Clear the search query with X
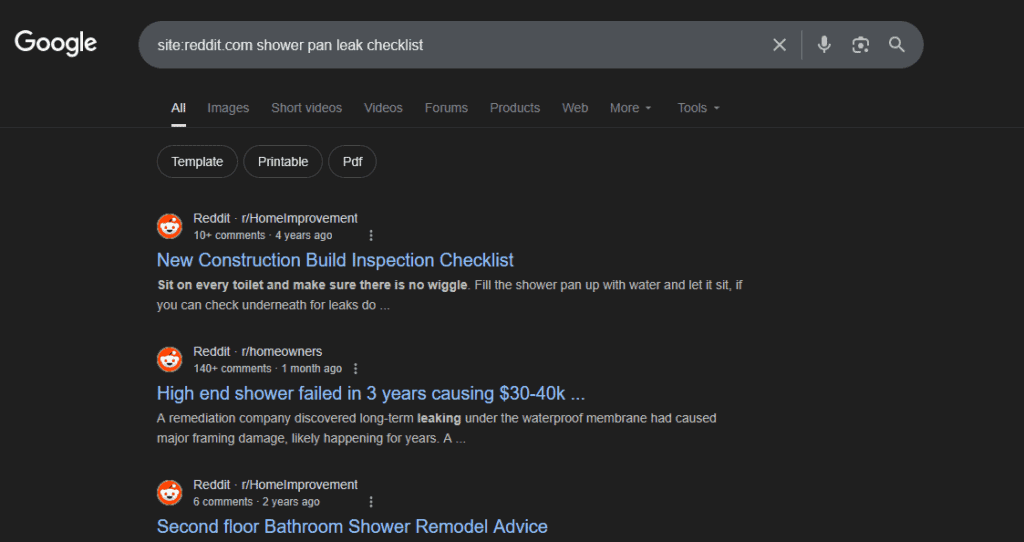Image resolution: width=1024 pixels, height=542 pixels. coord(779,45)
